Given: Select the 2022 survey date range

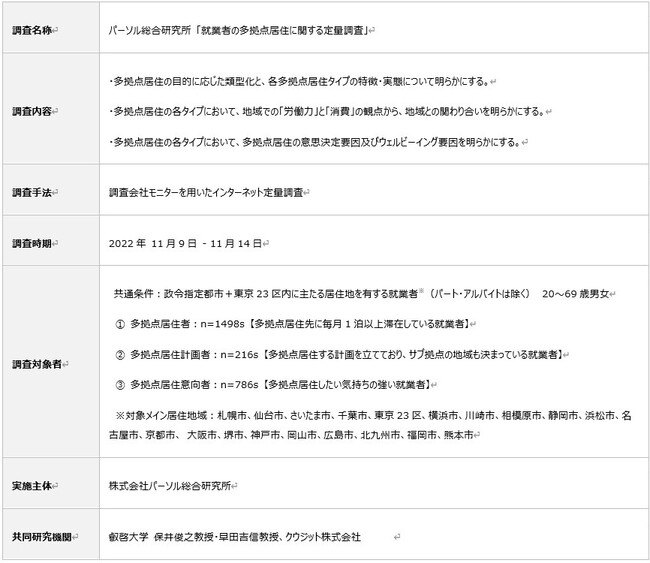Looking at the screenshot, I should pos(187,243).
